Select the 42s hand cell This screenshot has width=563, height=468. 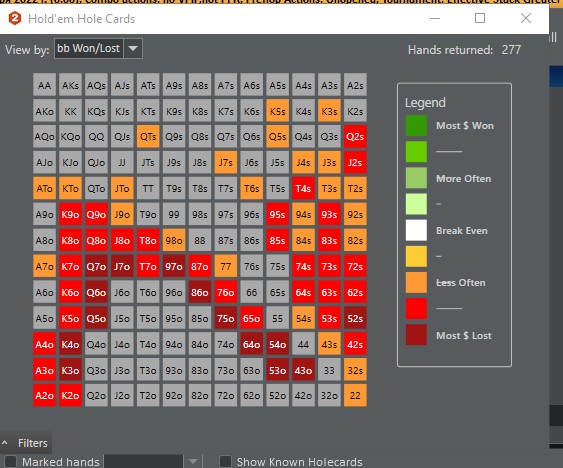pyautogui.click(x=355, y=344)
